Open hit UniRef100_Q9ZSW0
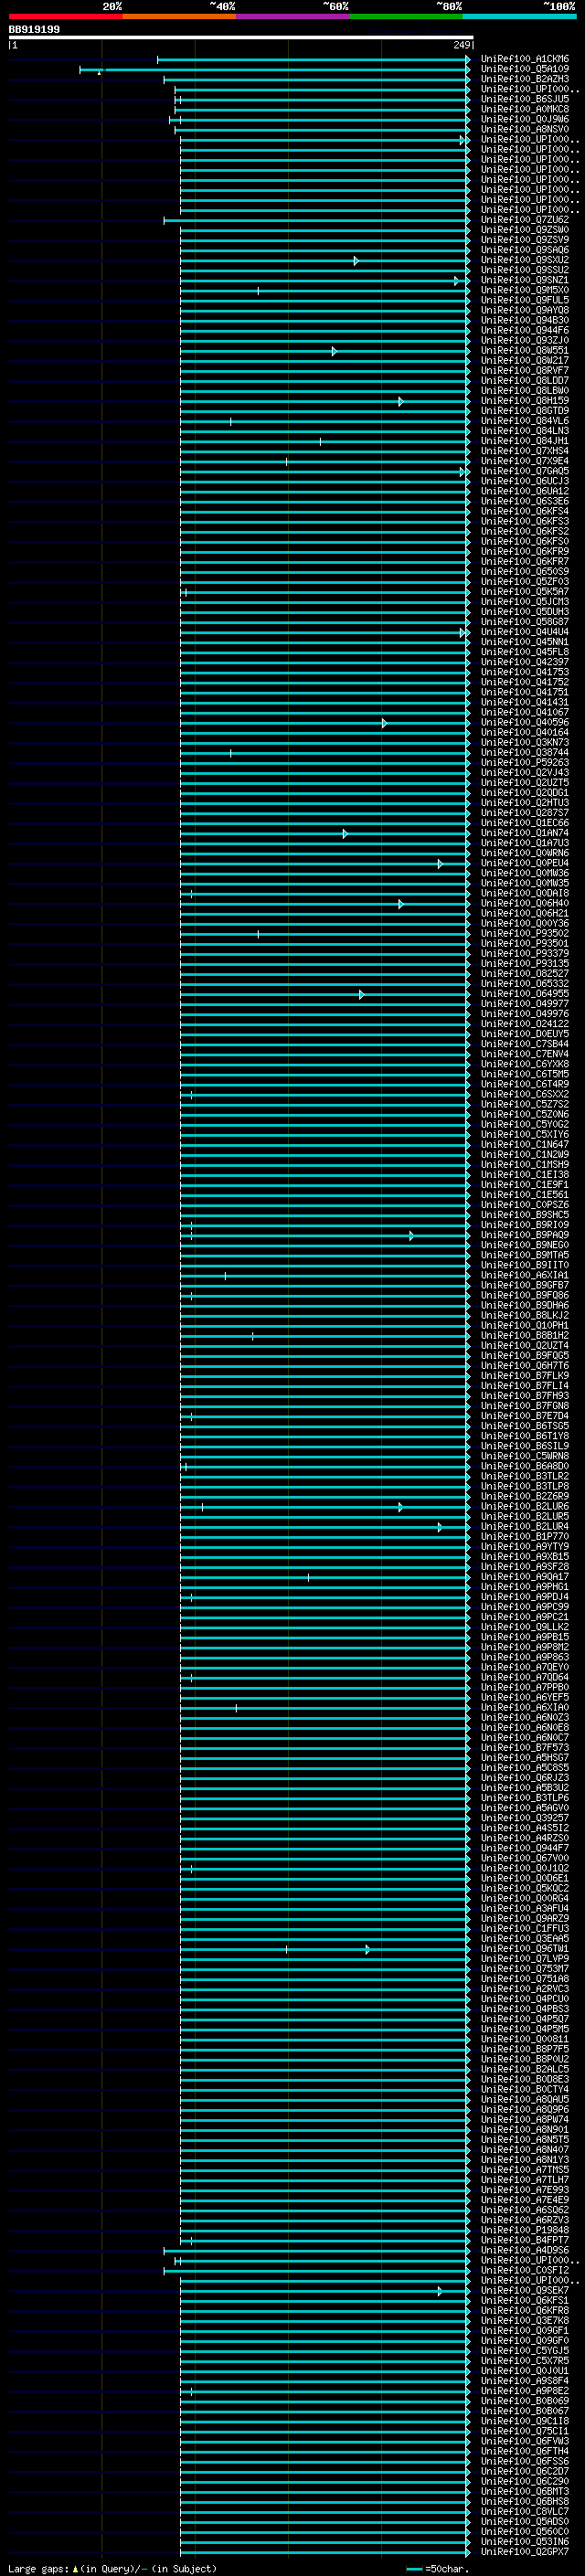 coord(525,230)
